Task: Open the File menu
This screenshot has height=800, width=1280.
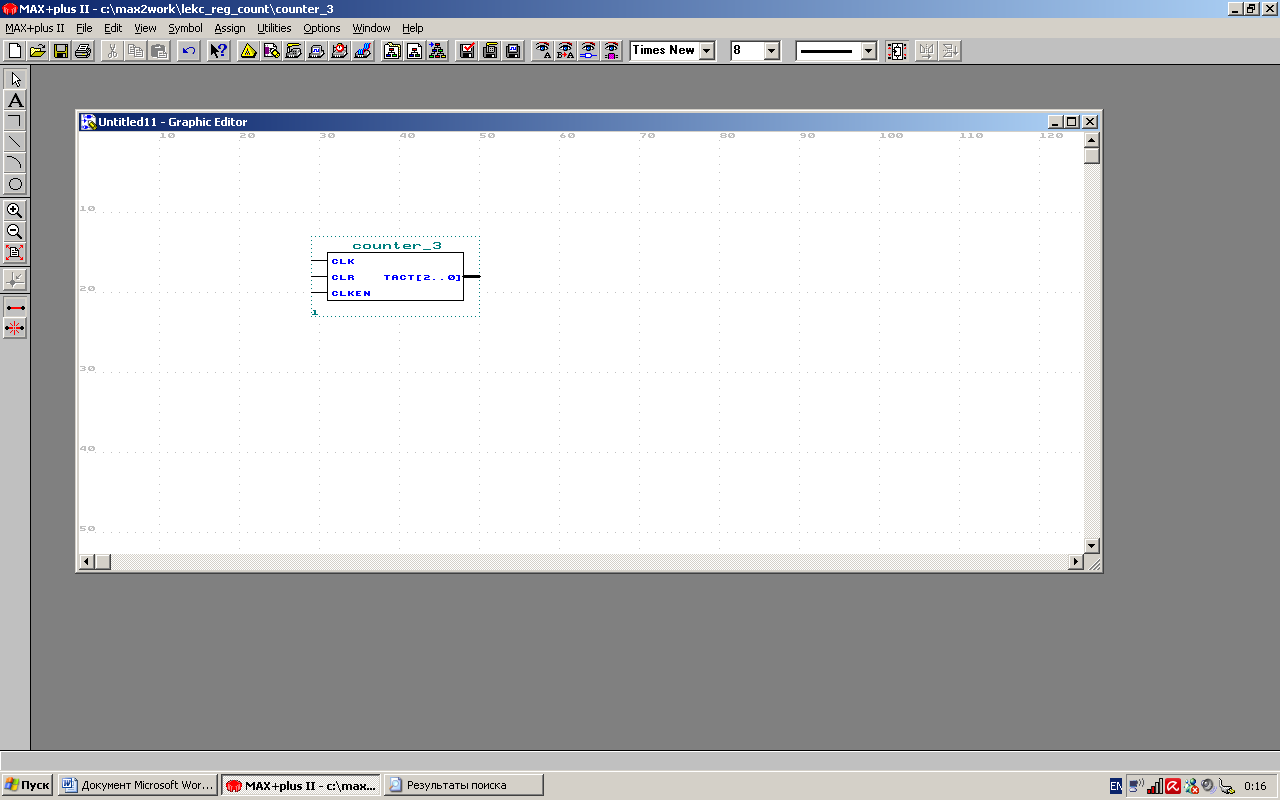Action: coord(84,28)
